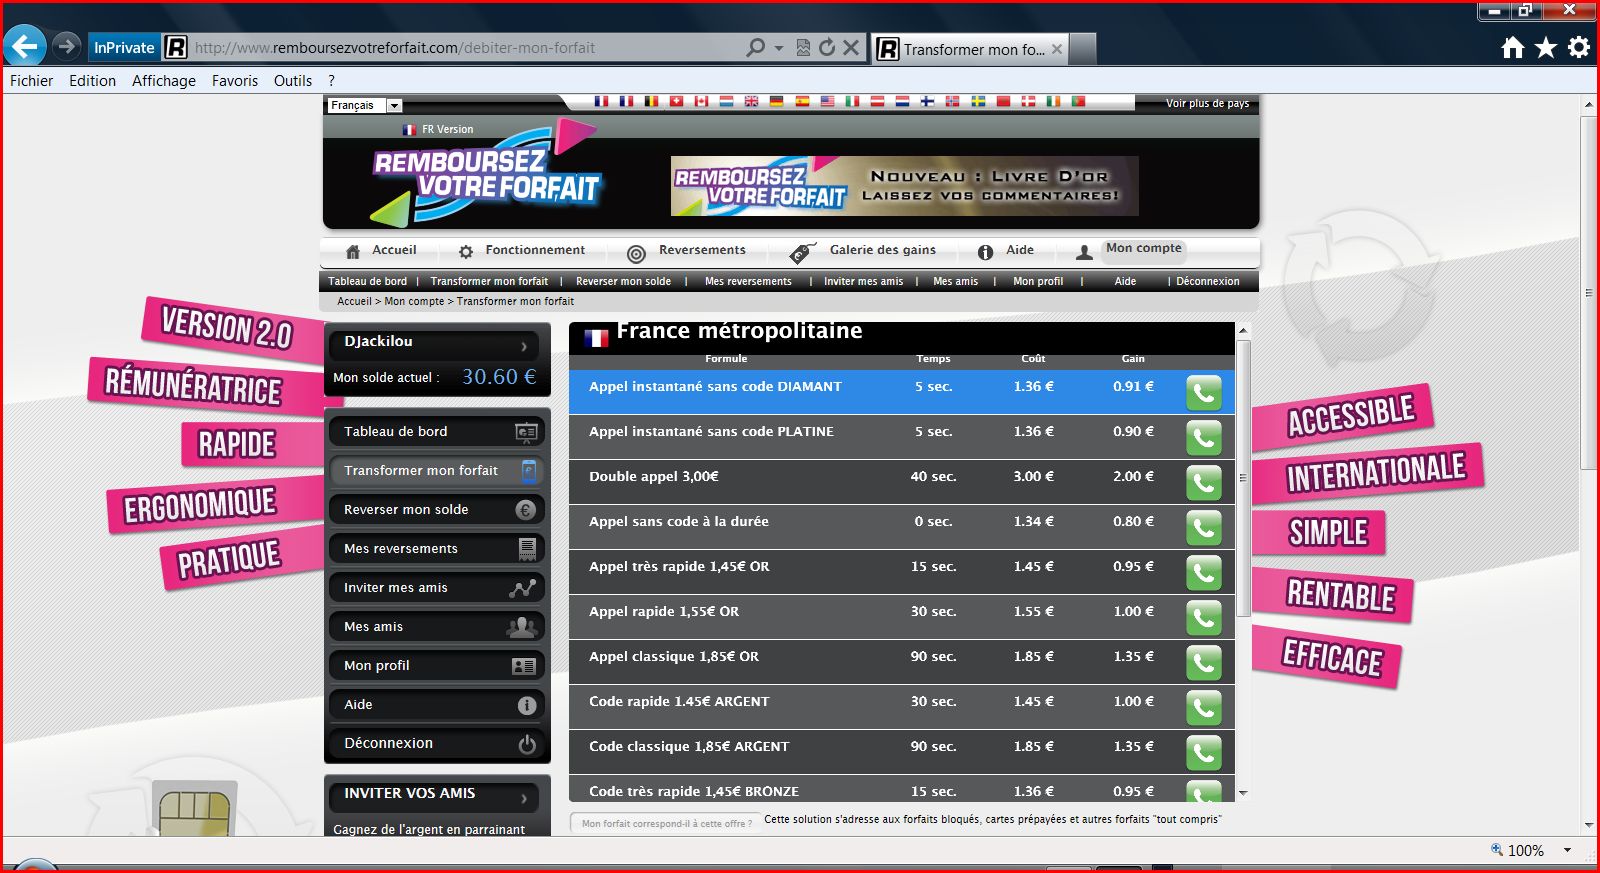Open the Français language dropdown
Viewport: 1600px width, 873px height.
click(365, 105)
